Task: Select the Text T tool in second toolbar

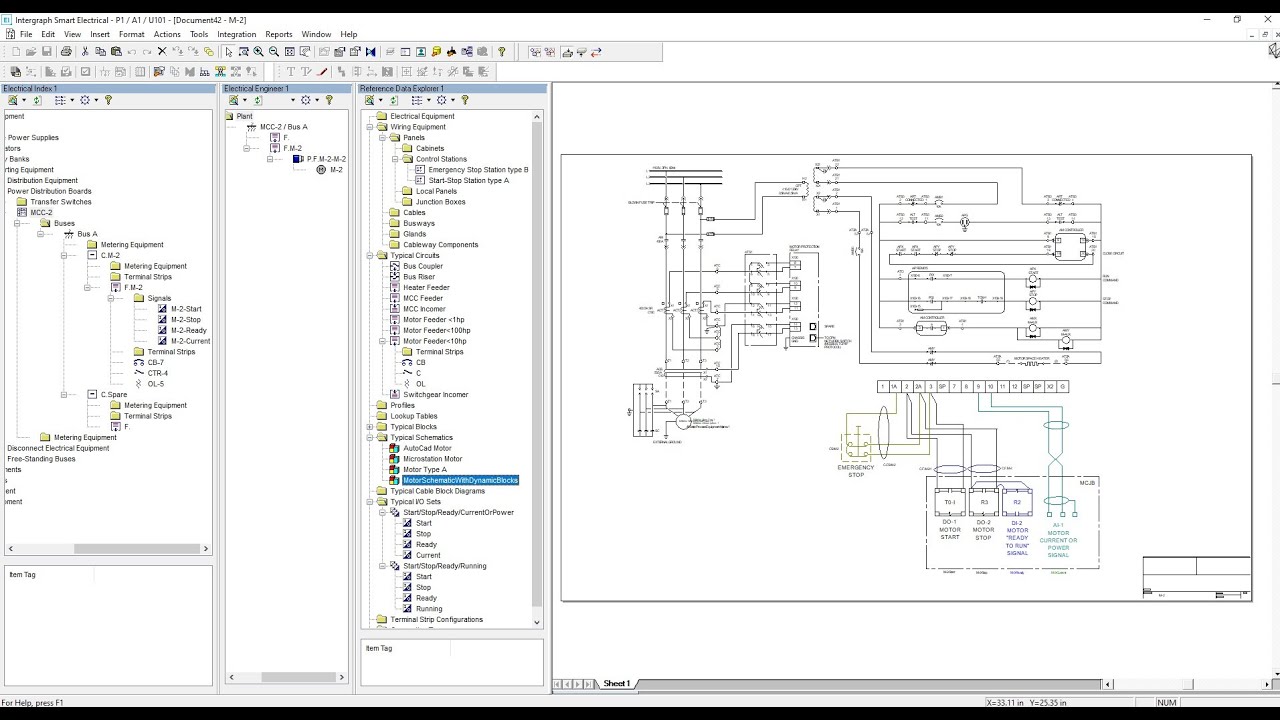Action: point(290,71)
